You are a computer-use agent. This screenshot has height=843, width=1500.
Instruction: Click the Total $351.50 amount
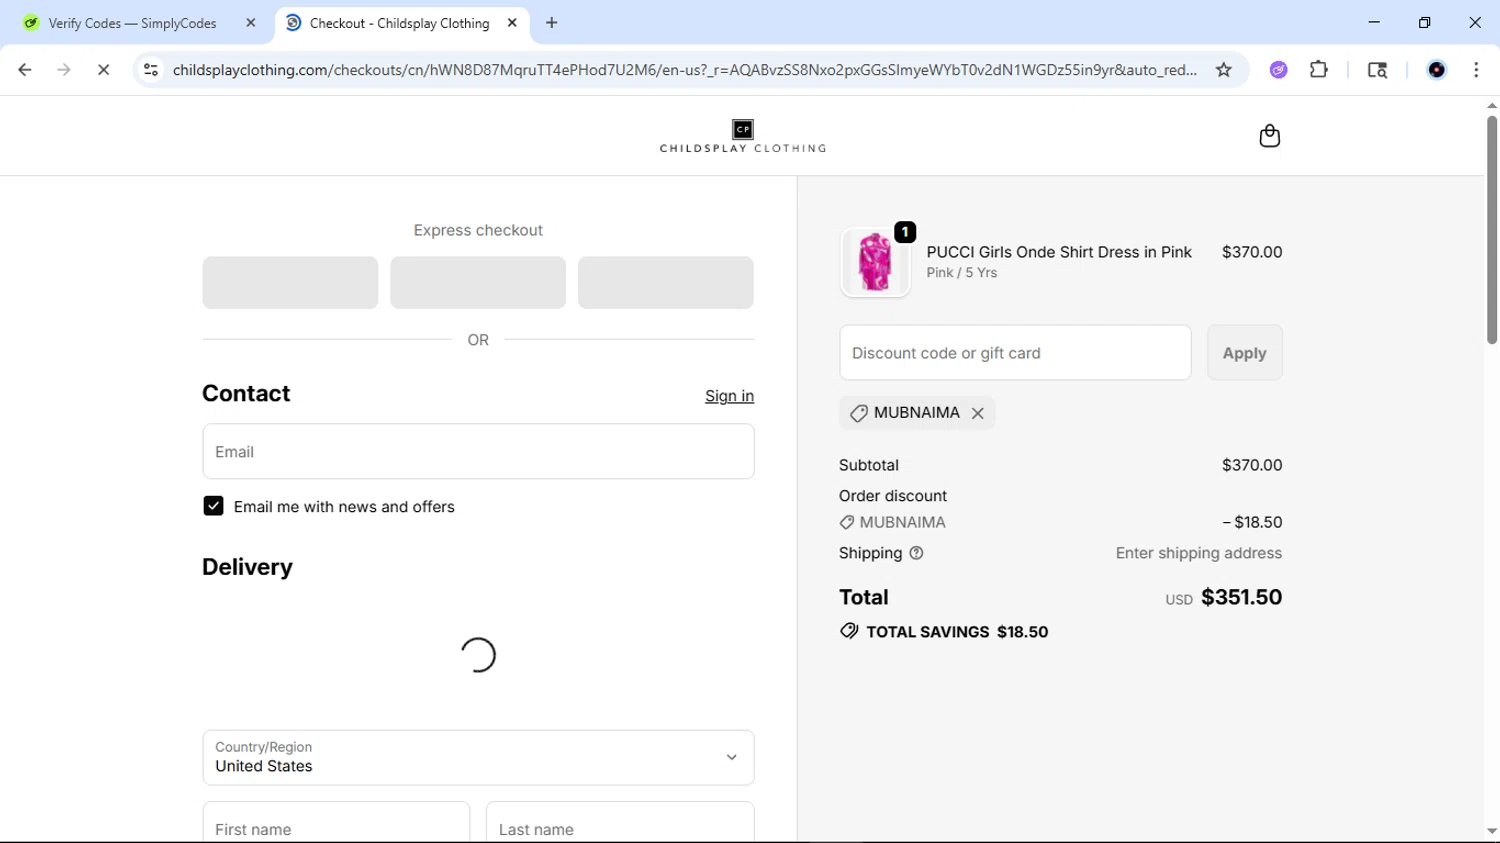pos(1241,597)
